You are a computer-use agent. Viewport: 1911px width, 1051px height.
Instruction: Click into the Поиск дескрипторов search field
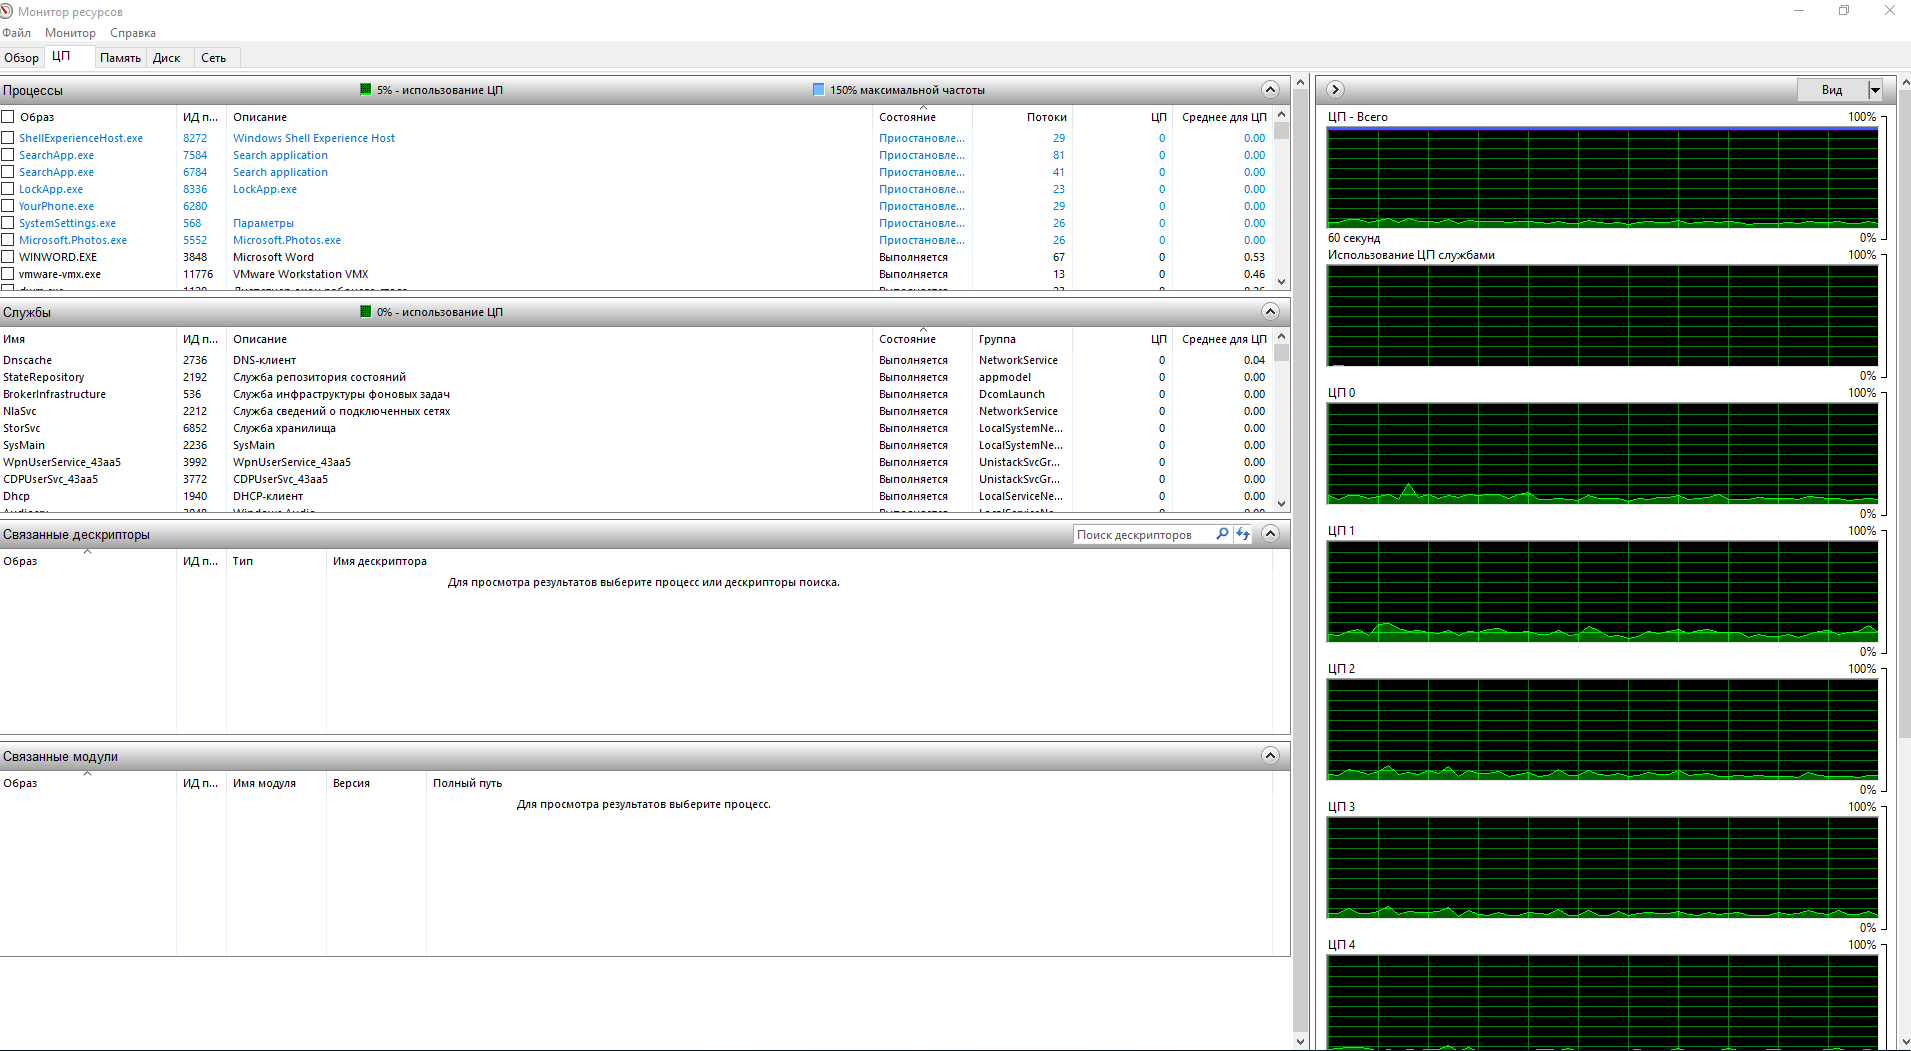(x=1142, y=535)
